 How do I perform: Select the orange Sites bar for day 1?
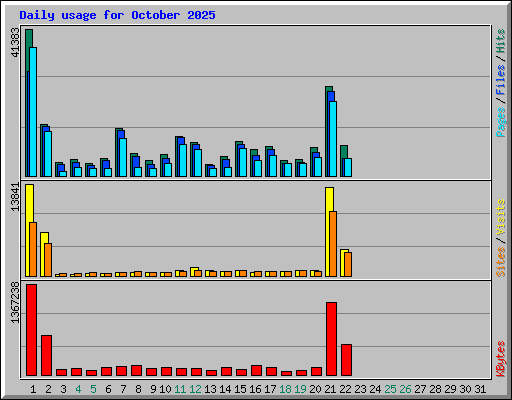pyautogui.click(x=33, y=249)
